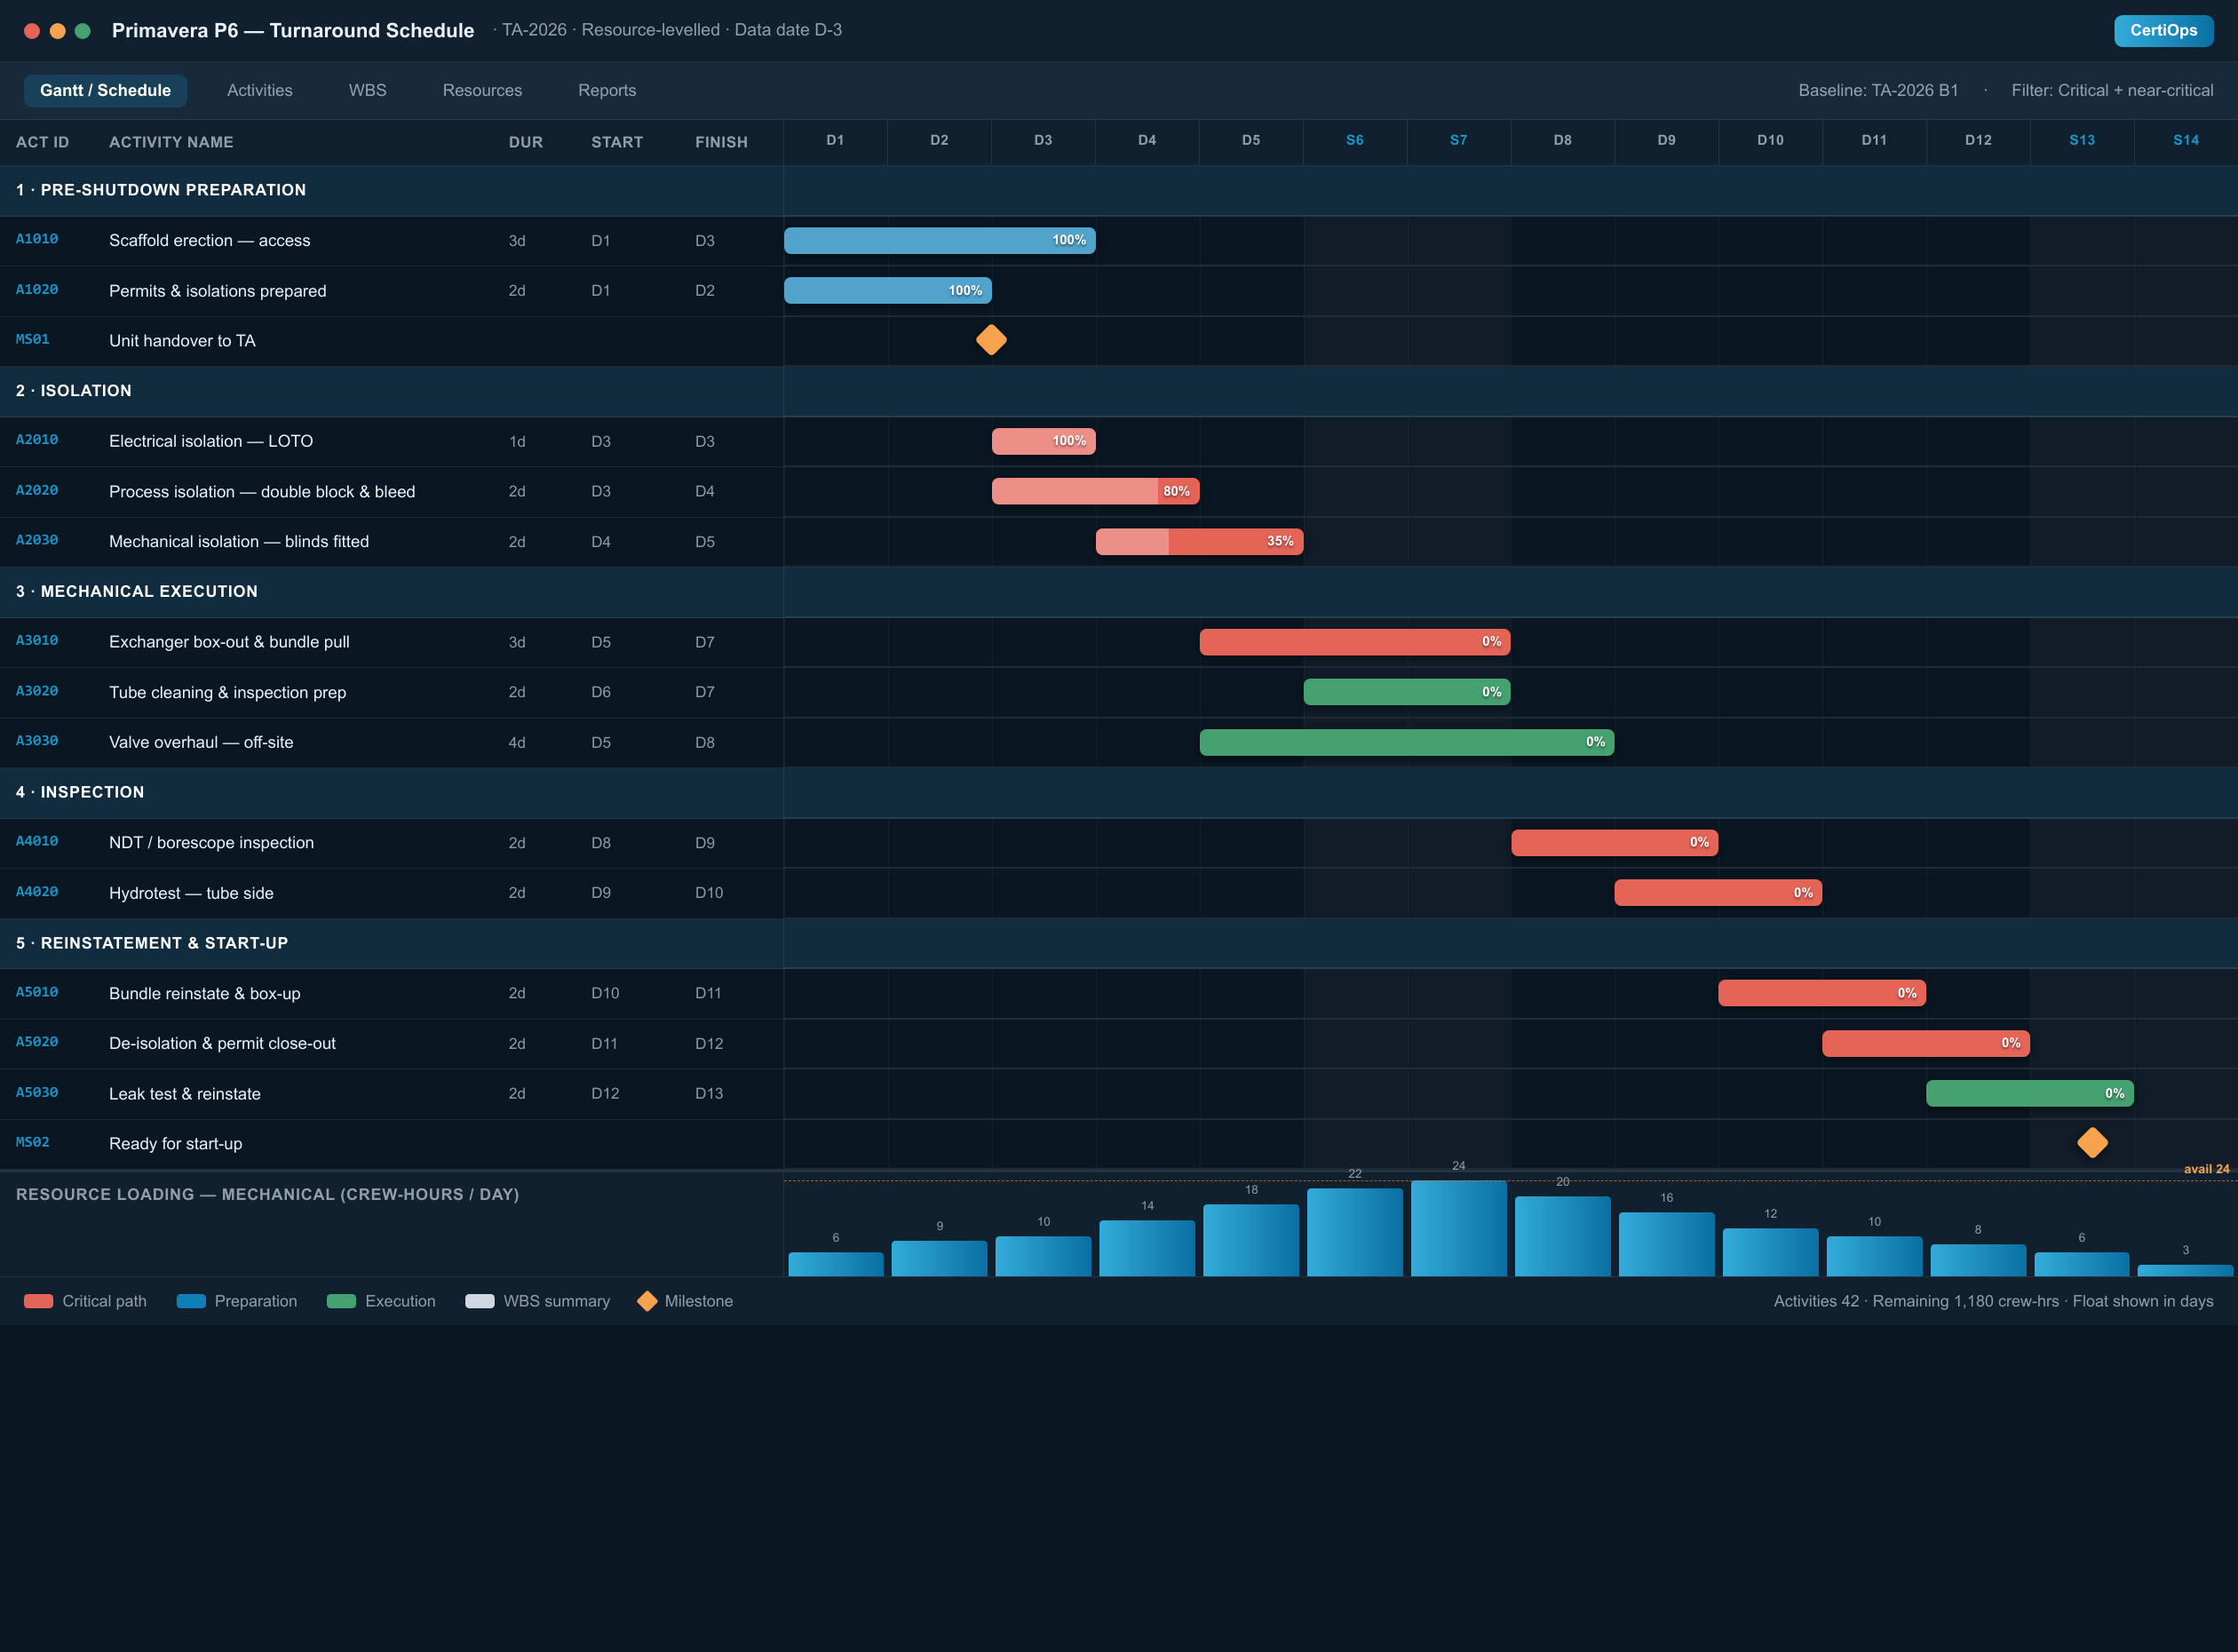The width and height of the screenshot is (2238, 1652).
Task: Click activity ID A1010
Action: pos(37,239)
